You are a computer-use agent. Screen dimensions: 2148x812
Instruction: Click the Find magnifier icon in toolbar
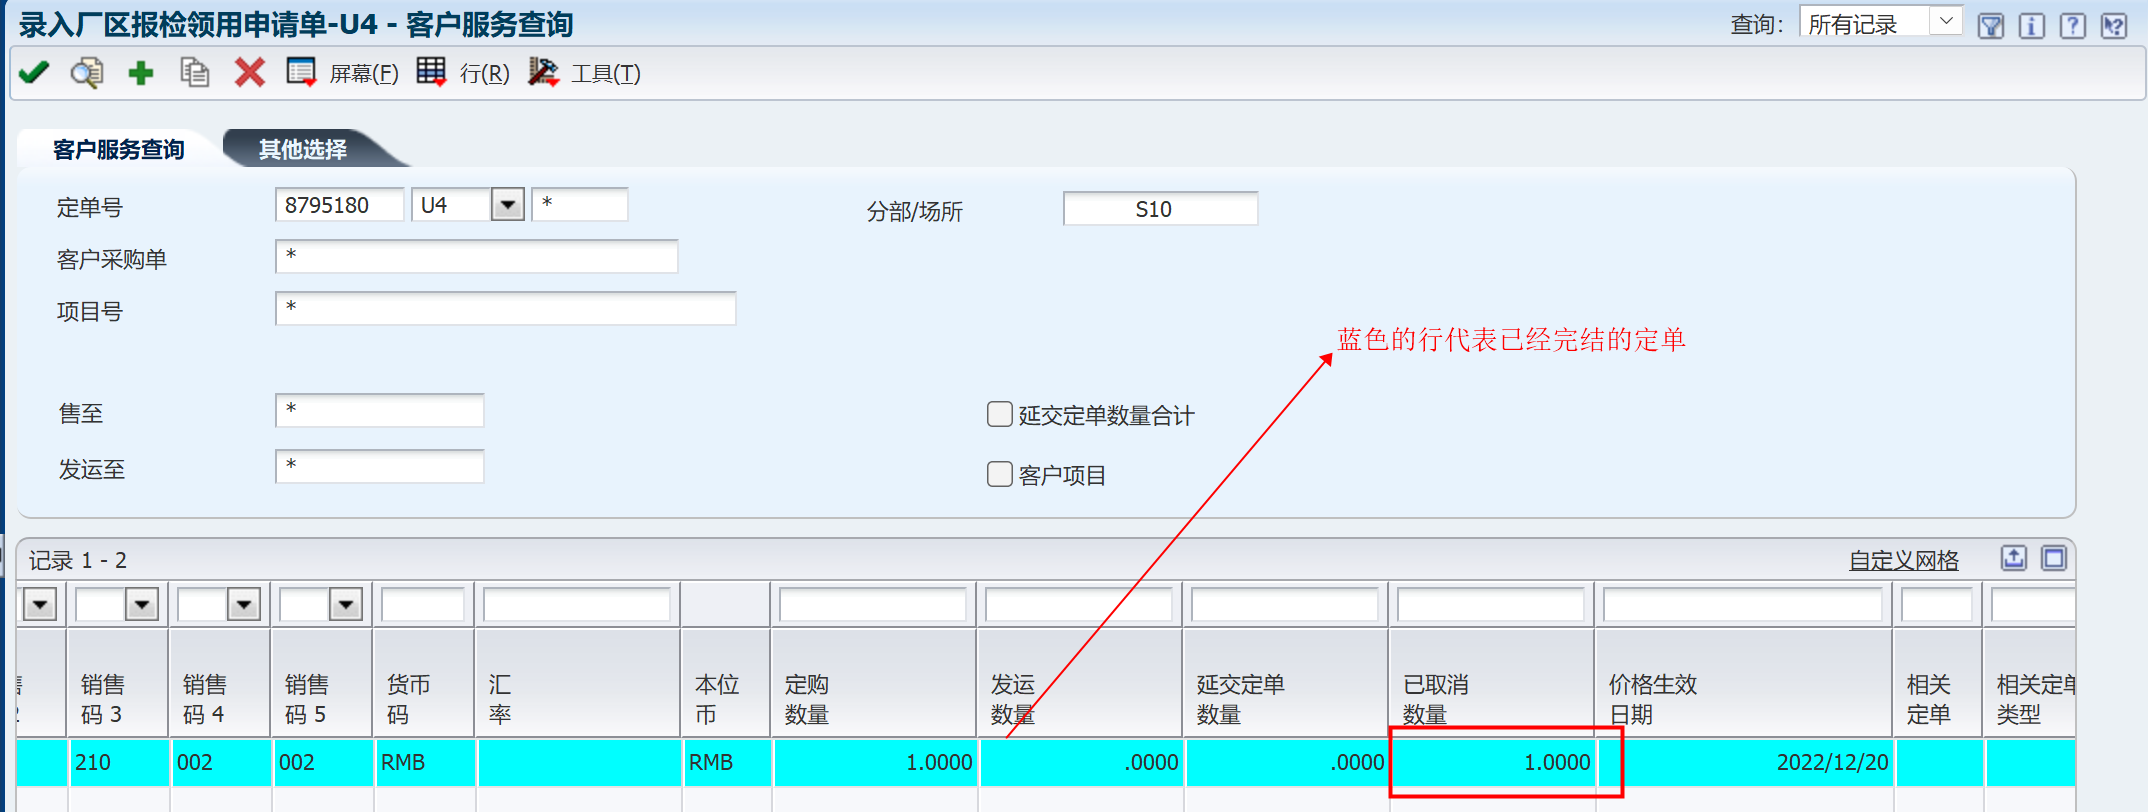pyautogui.click(x=87, y=72)
